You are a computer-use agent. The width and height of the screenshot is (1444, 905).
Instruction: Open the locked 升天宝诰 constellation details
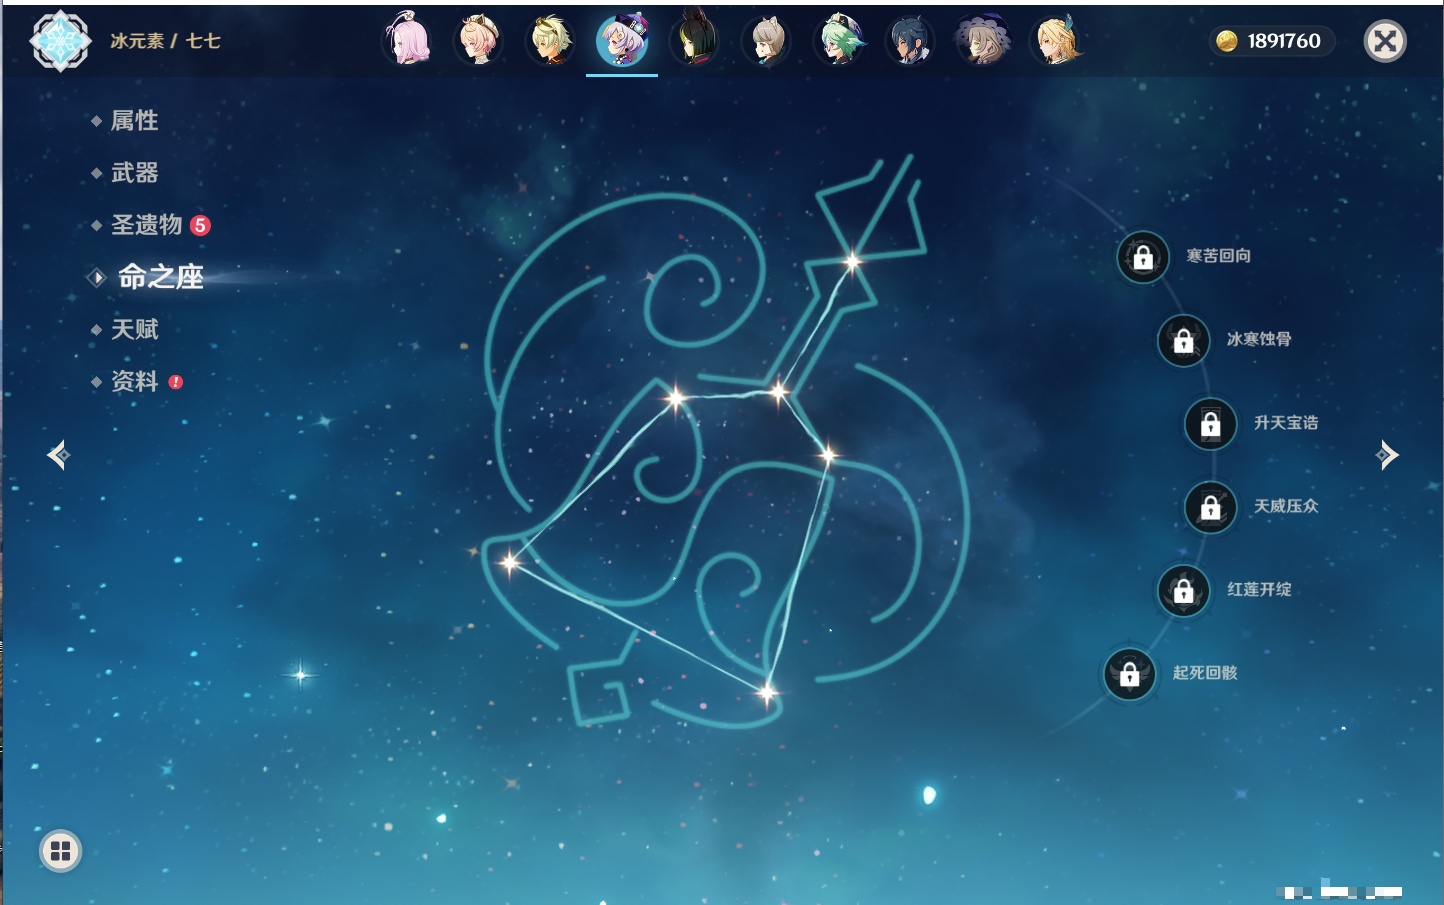(1210, 424)
